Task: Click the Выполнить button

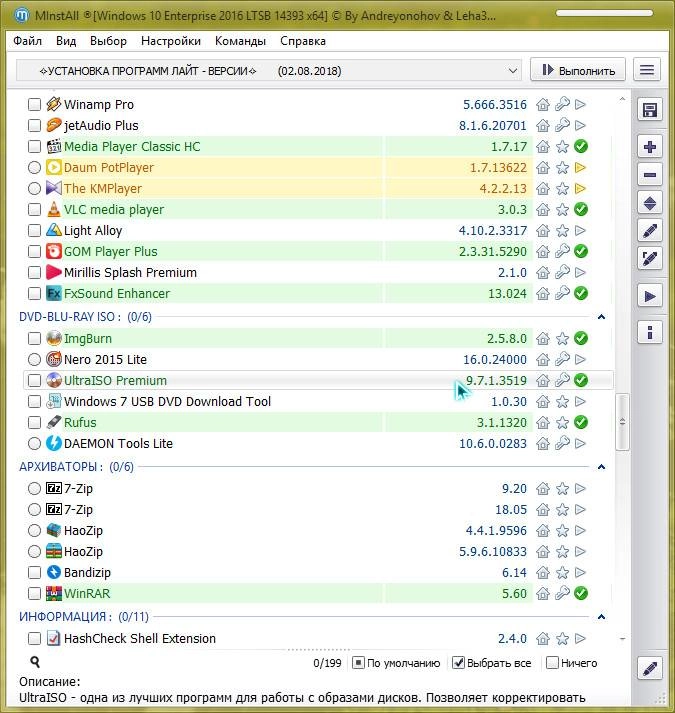Action: [578, 70]
